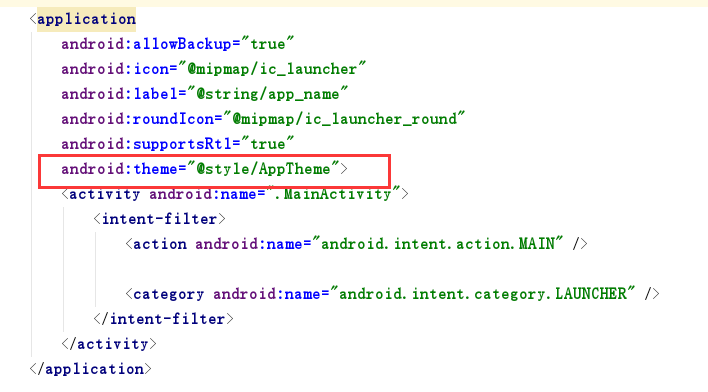708x392 pixels.
Task: Click the closing intent-filter tag
Action: (163, 319)
